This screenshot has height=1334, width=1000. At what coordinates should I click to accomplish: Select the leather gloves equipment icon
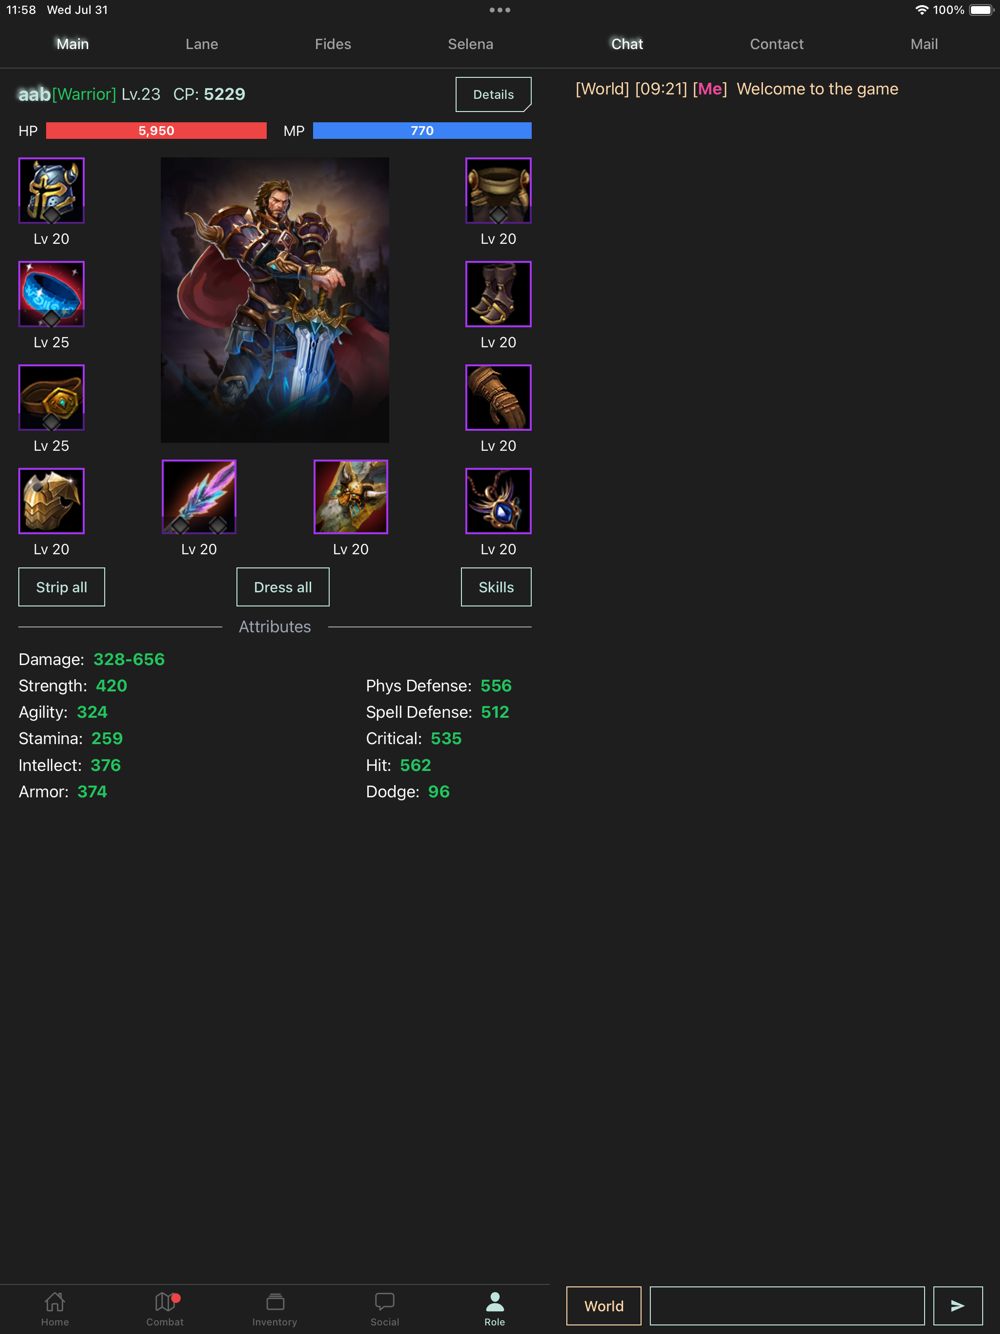(498, 397)
